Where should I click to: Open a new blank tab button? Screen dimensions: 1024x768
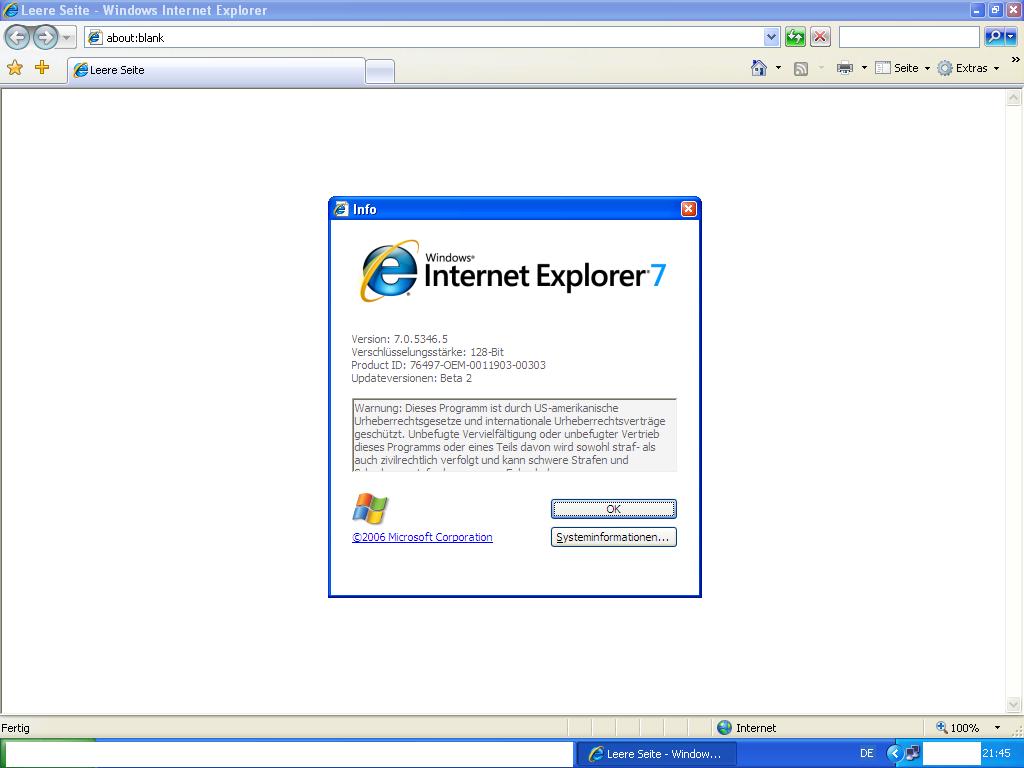(x=379, y=71)
